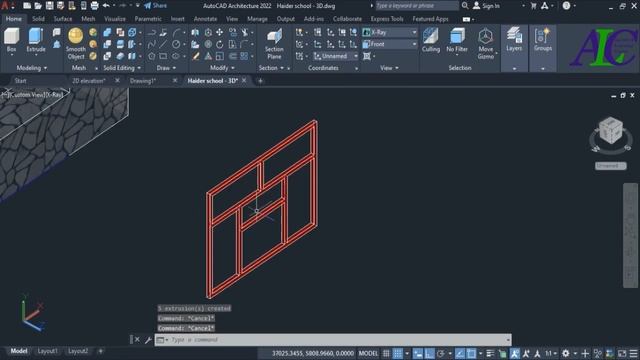Toggle lineweight display in status bar

pos(490,353)
